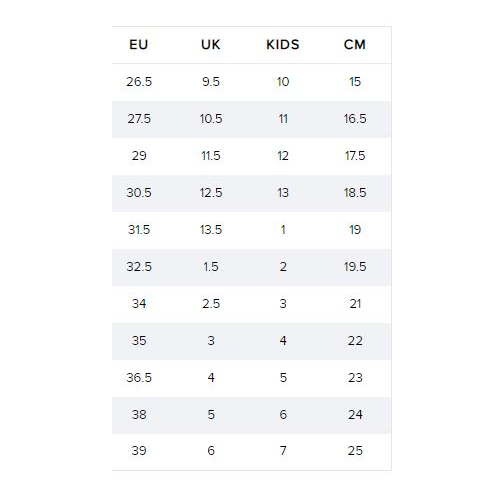Select KIDS size 12 cell
This screenshot has width=500, height=500.
[283, 156]
